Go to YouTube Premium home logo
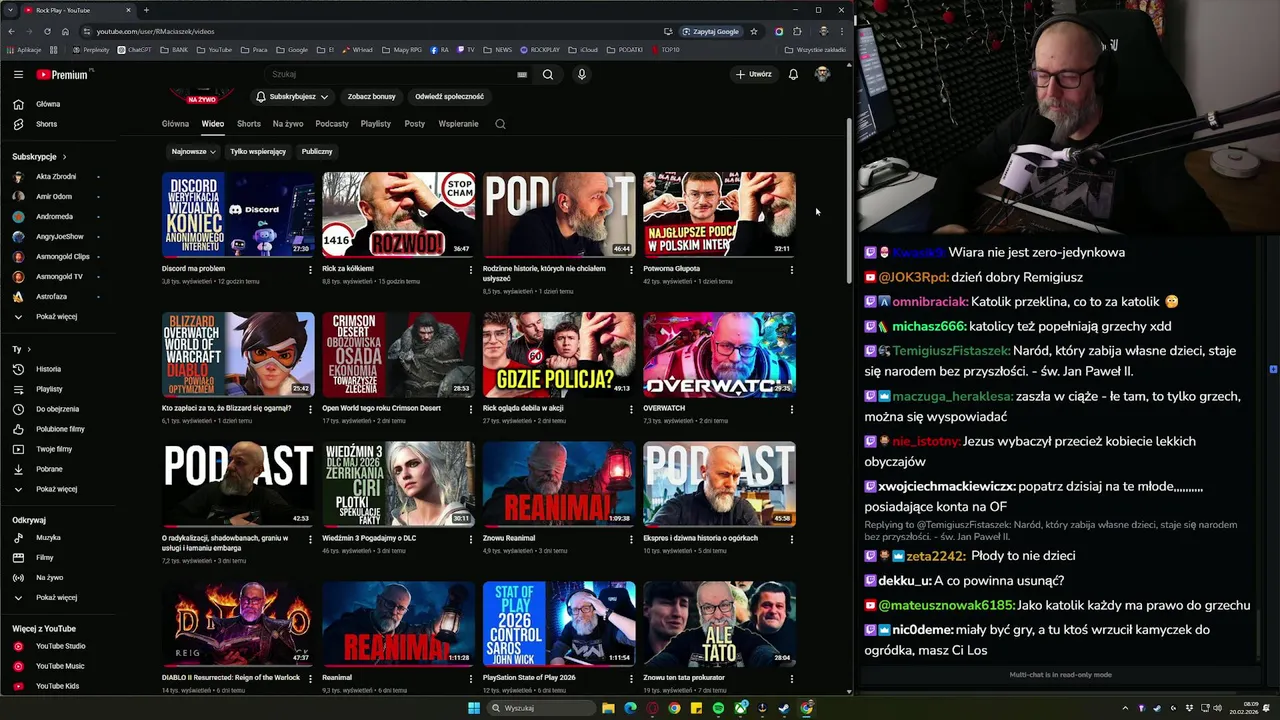 click(x=62, y=74)
